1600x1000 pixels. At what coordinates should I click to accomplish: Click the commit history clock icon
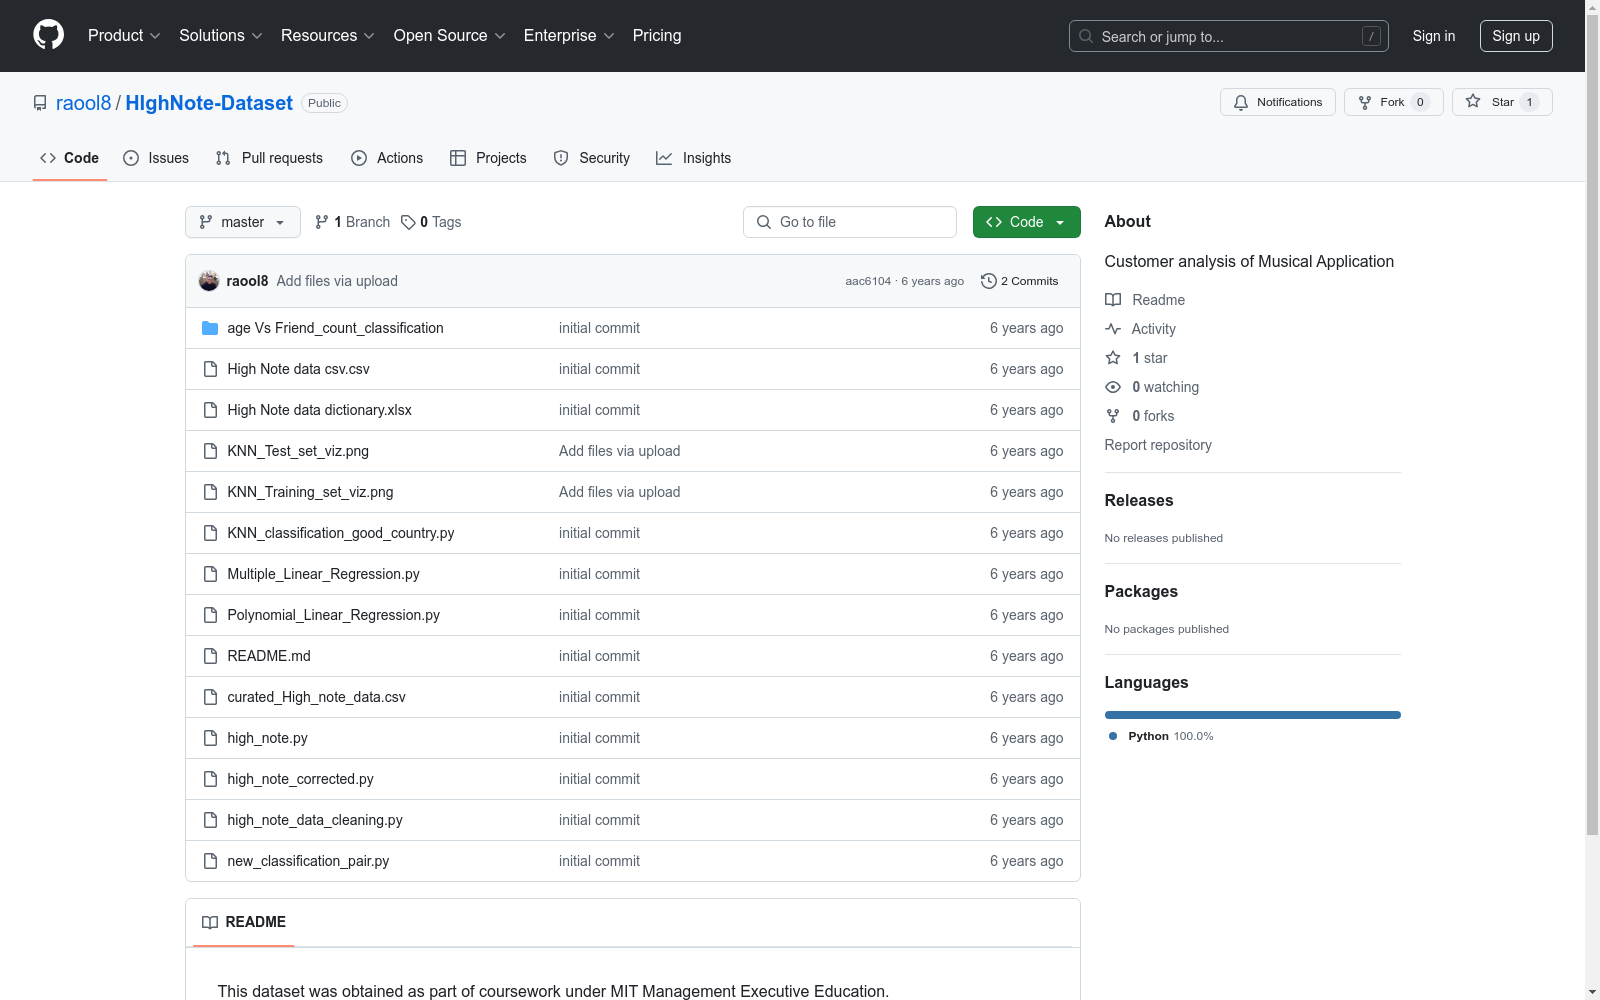(988, 281)
